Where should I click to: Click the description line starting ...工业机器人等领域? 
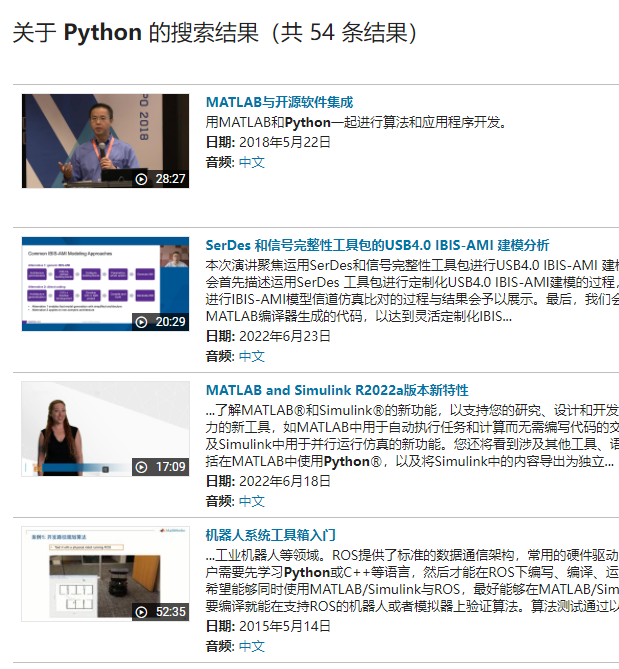coord(412,555)
